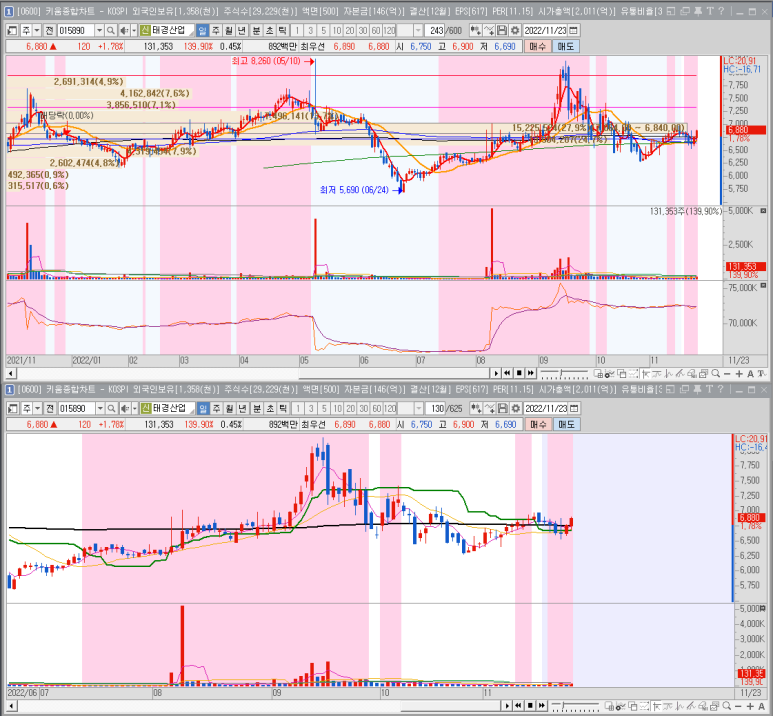Viewport: 773px width, 716px height.
Task: Click the minus zoom-out icon in top chart
Action: pos(728,374)
